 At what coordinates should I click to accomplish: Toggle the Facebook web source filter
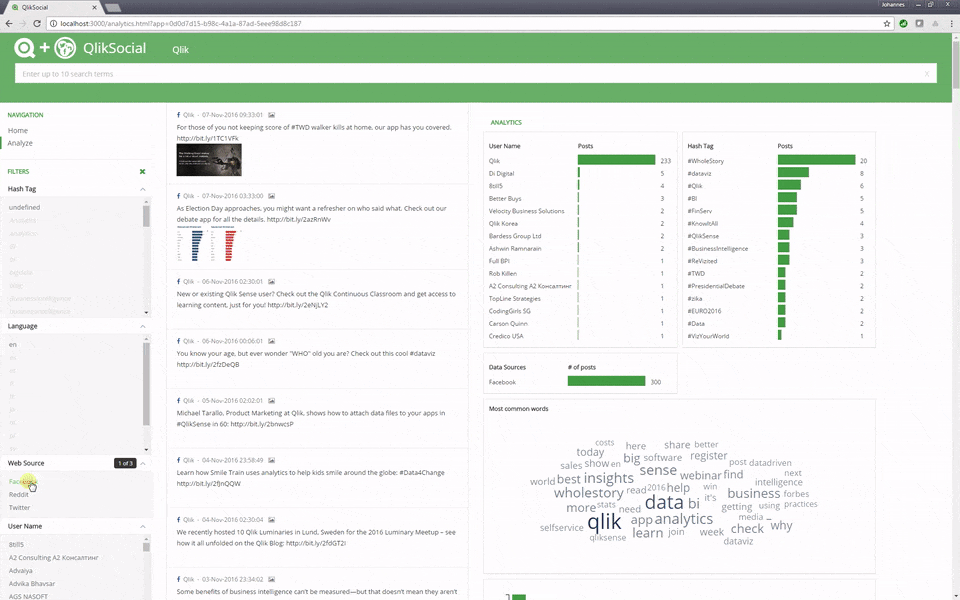pyautogui.click(x=23, y=482)
